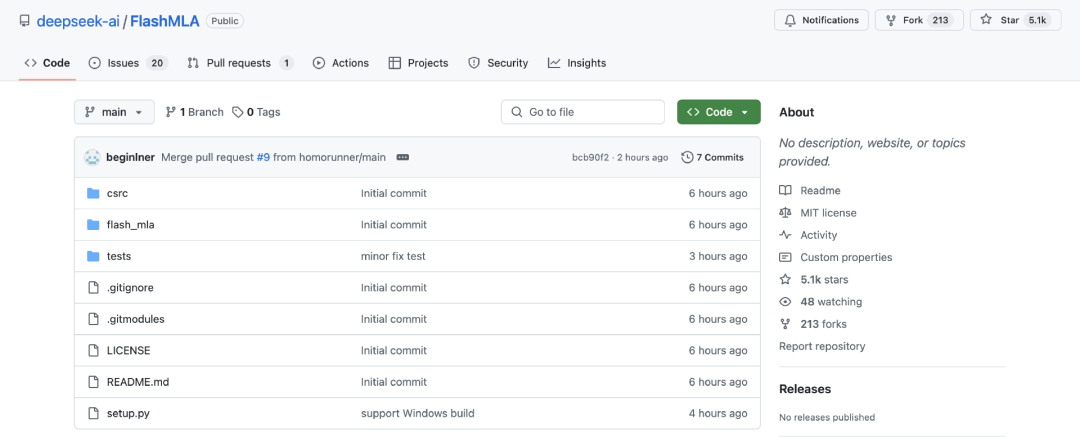Open the .gitmodules file

tap(136, 319)
